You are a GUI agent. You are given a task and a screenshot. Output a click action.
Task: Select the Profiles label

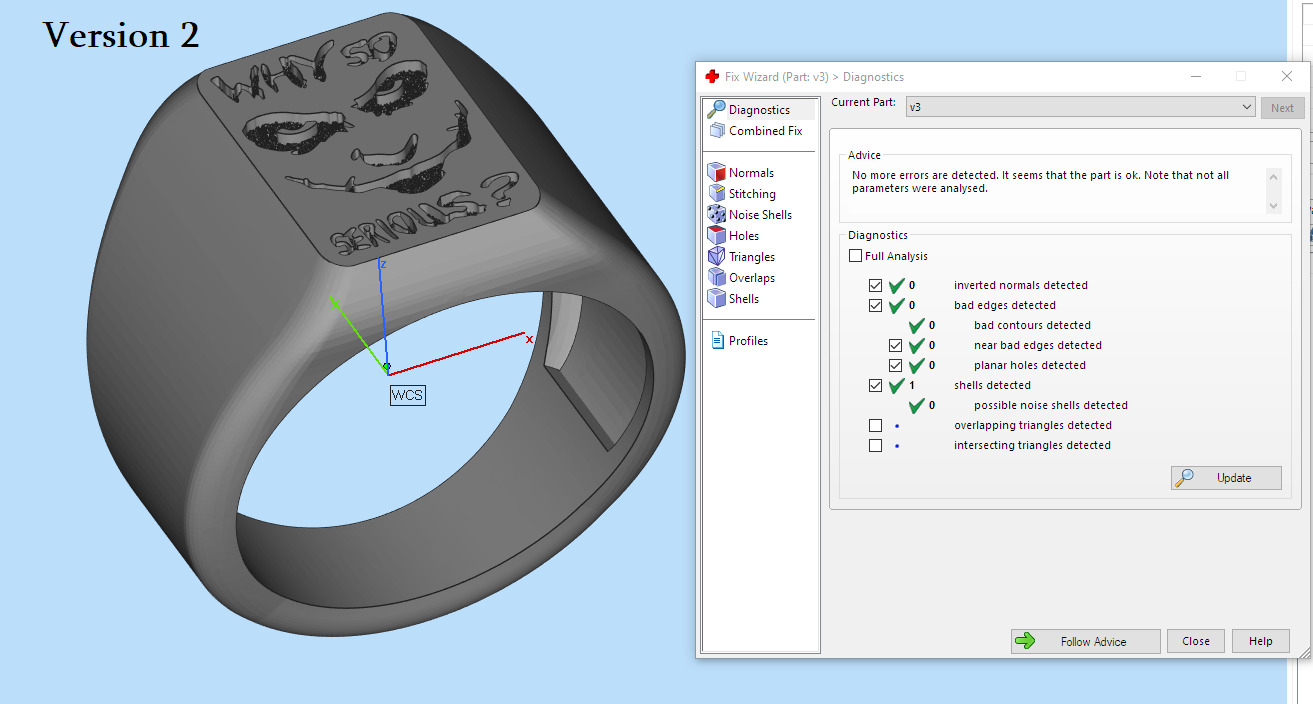748,341
